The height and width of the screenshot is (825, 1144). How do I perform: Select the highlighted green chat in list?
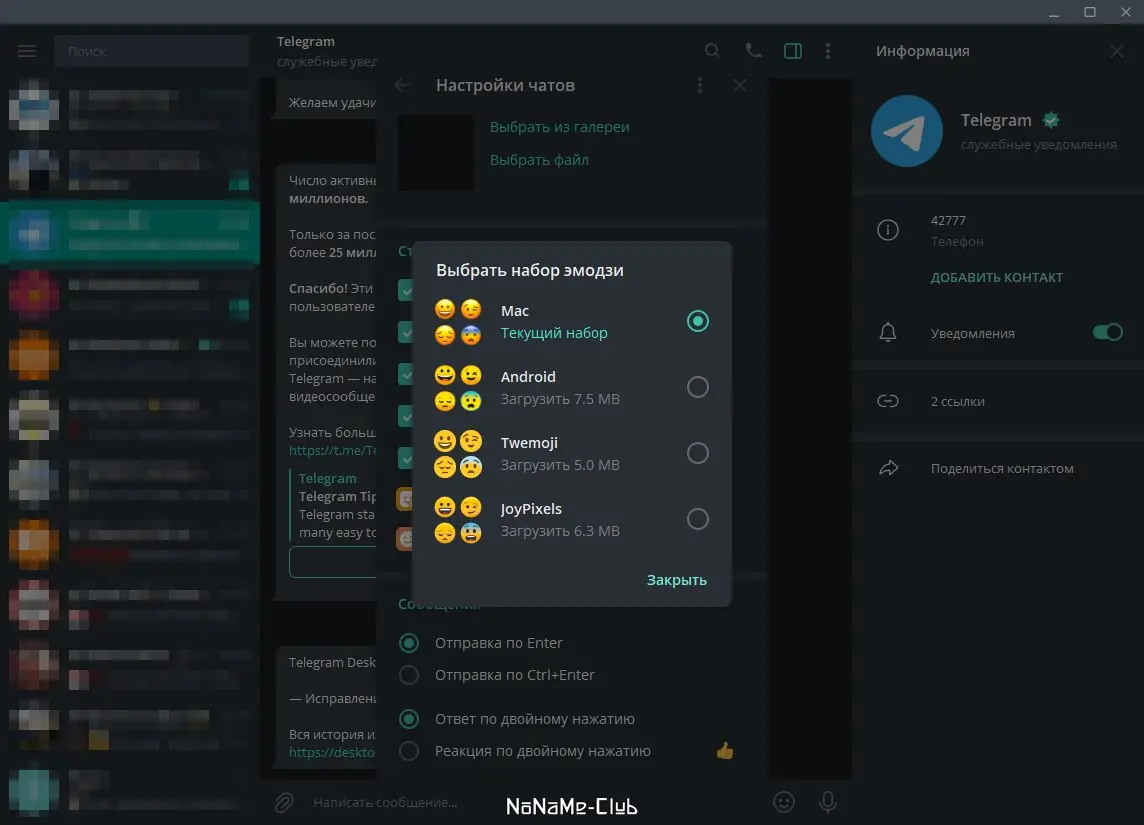130,231
